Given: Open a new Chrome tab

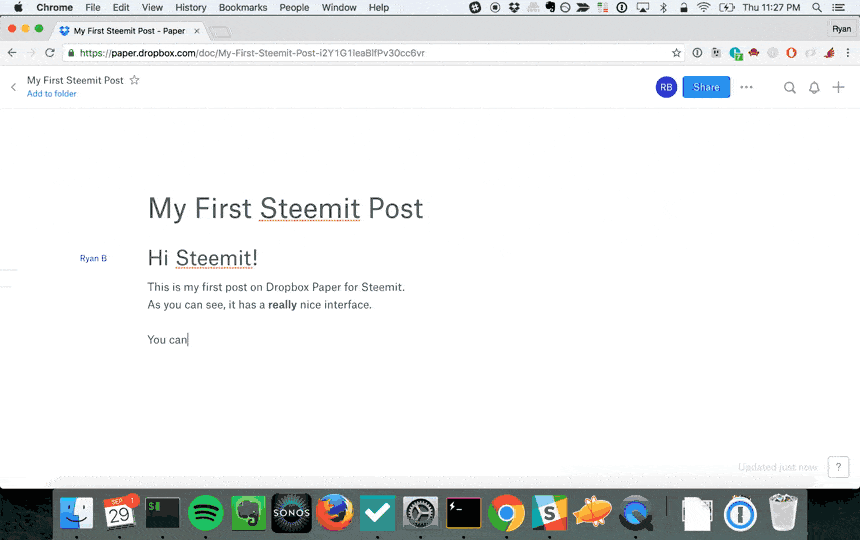Looking at the screenshot, I should point(220,32).
